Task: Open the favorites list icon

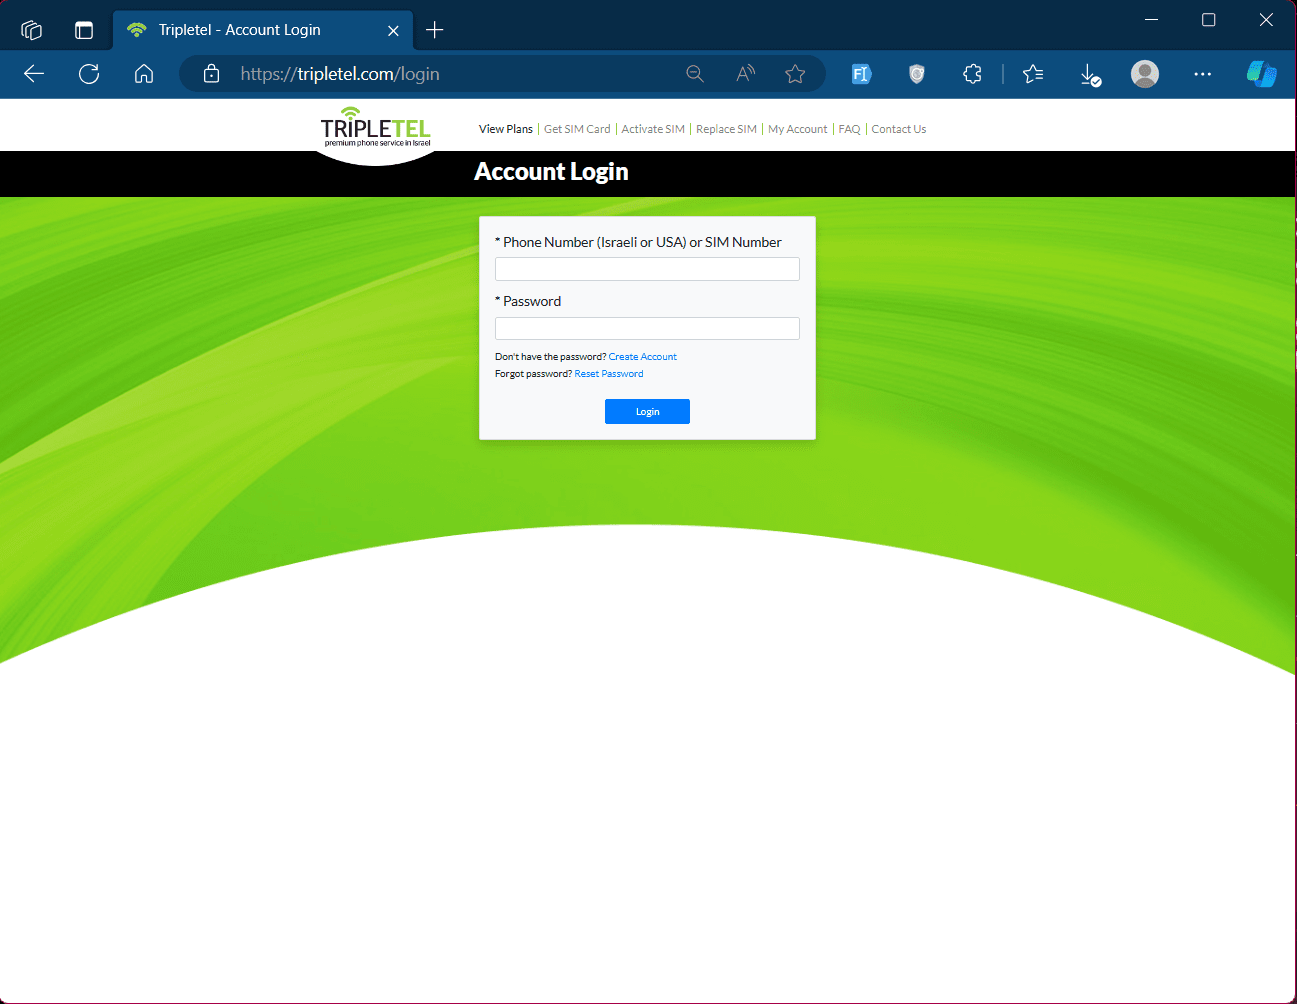Action: (1033, 74)
